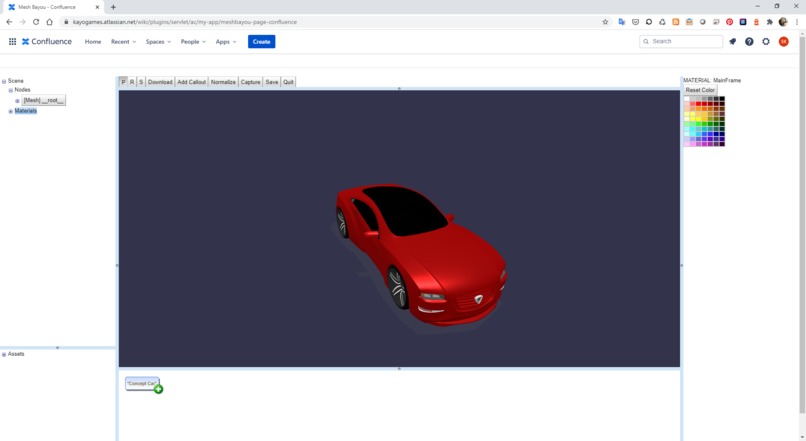Screen dimensions: 806x441
Task: Expand the [Mesh] __root__ node
Action: 17,101
